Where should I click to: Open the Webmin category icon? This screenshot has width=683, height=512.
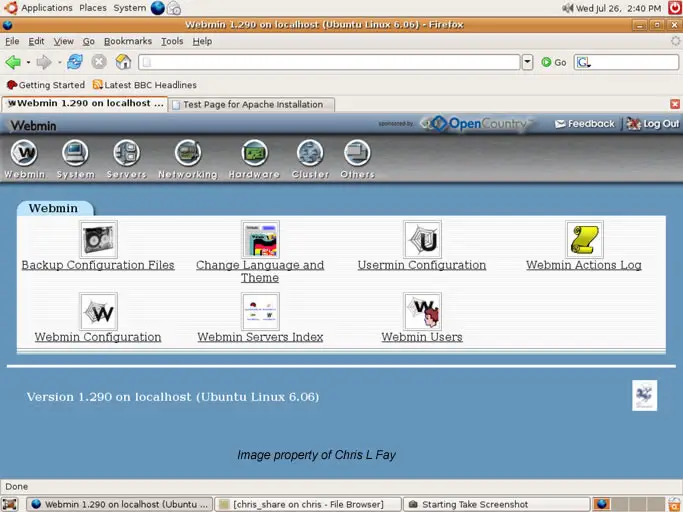point(24,153)
